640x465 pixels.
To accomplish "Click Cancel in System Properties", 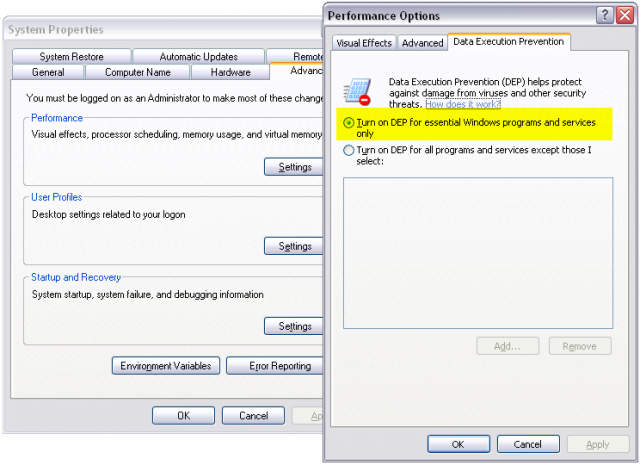I will (253, 416).
